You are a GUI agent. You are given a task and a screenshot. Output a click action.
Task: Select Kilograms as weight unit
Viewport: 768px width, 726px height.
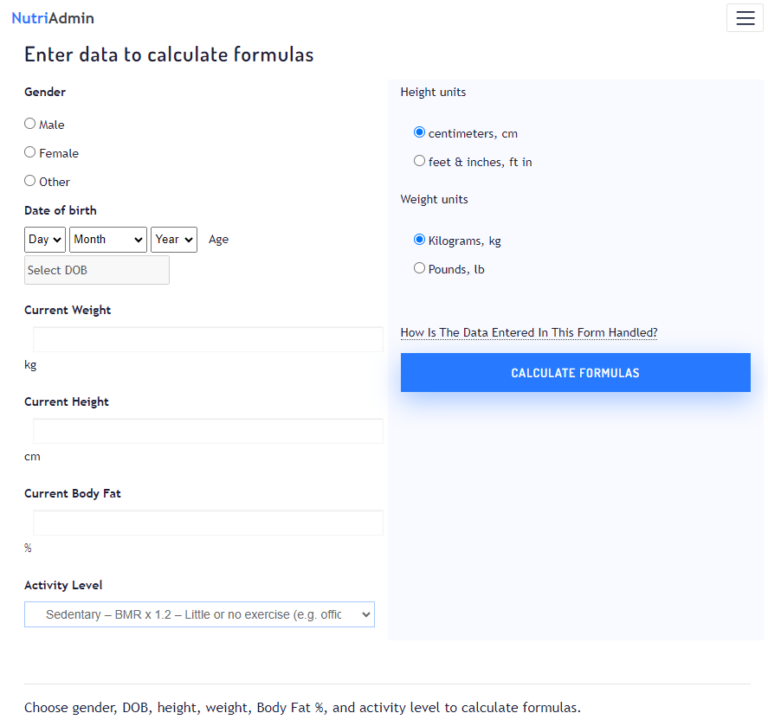[x=420, y=240]
